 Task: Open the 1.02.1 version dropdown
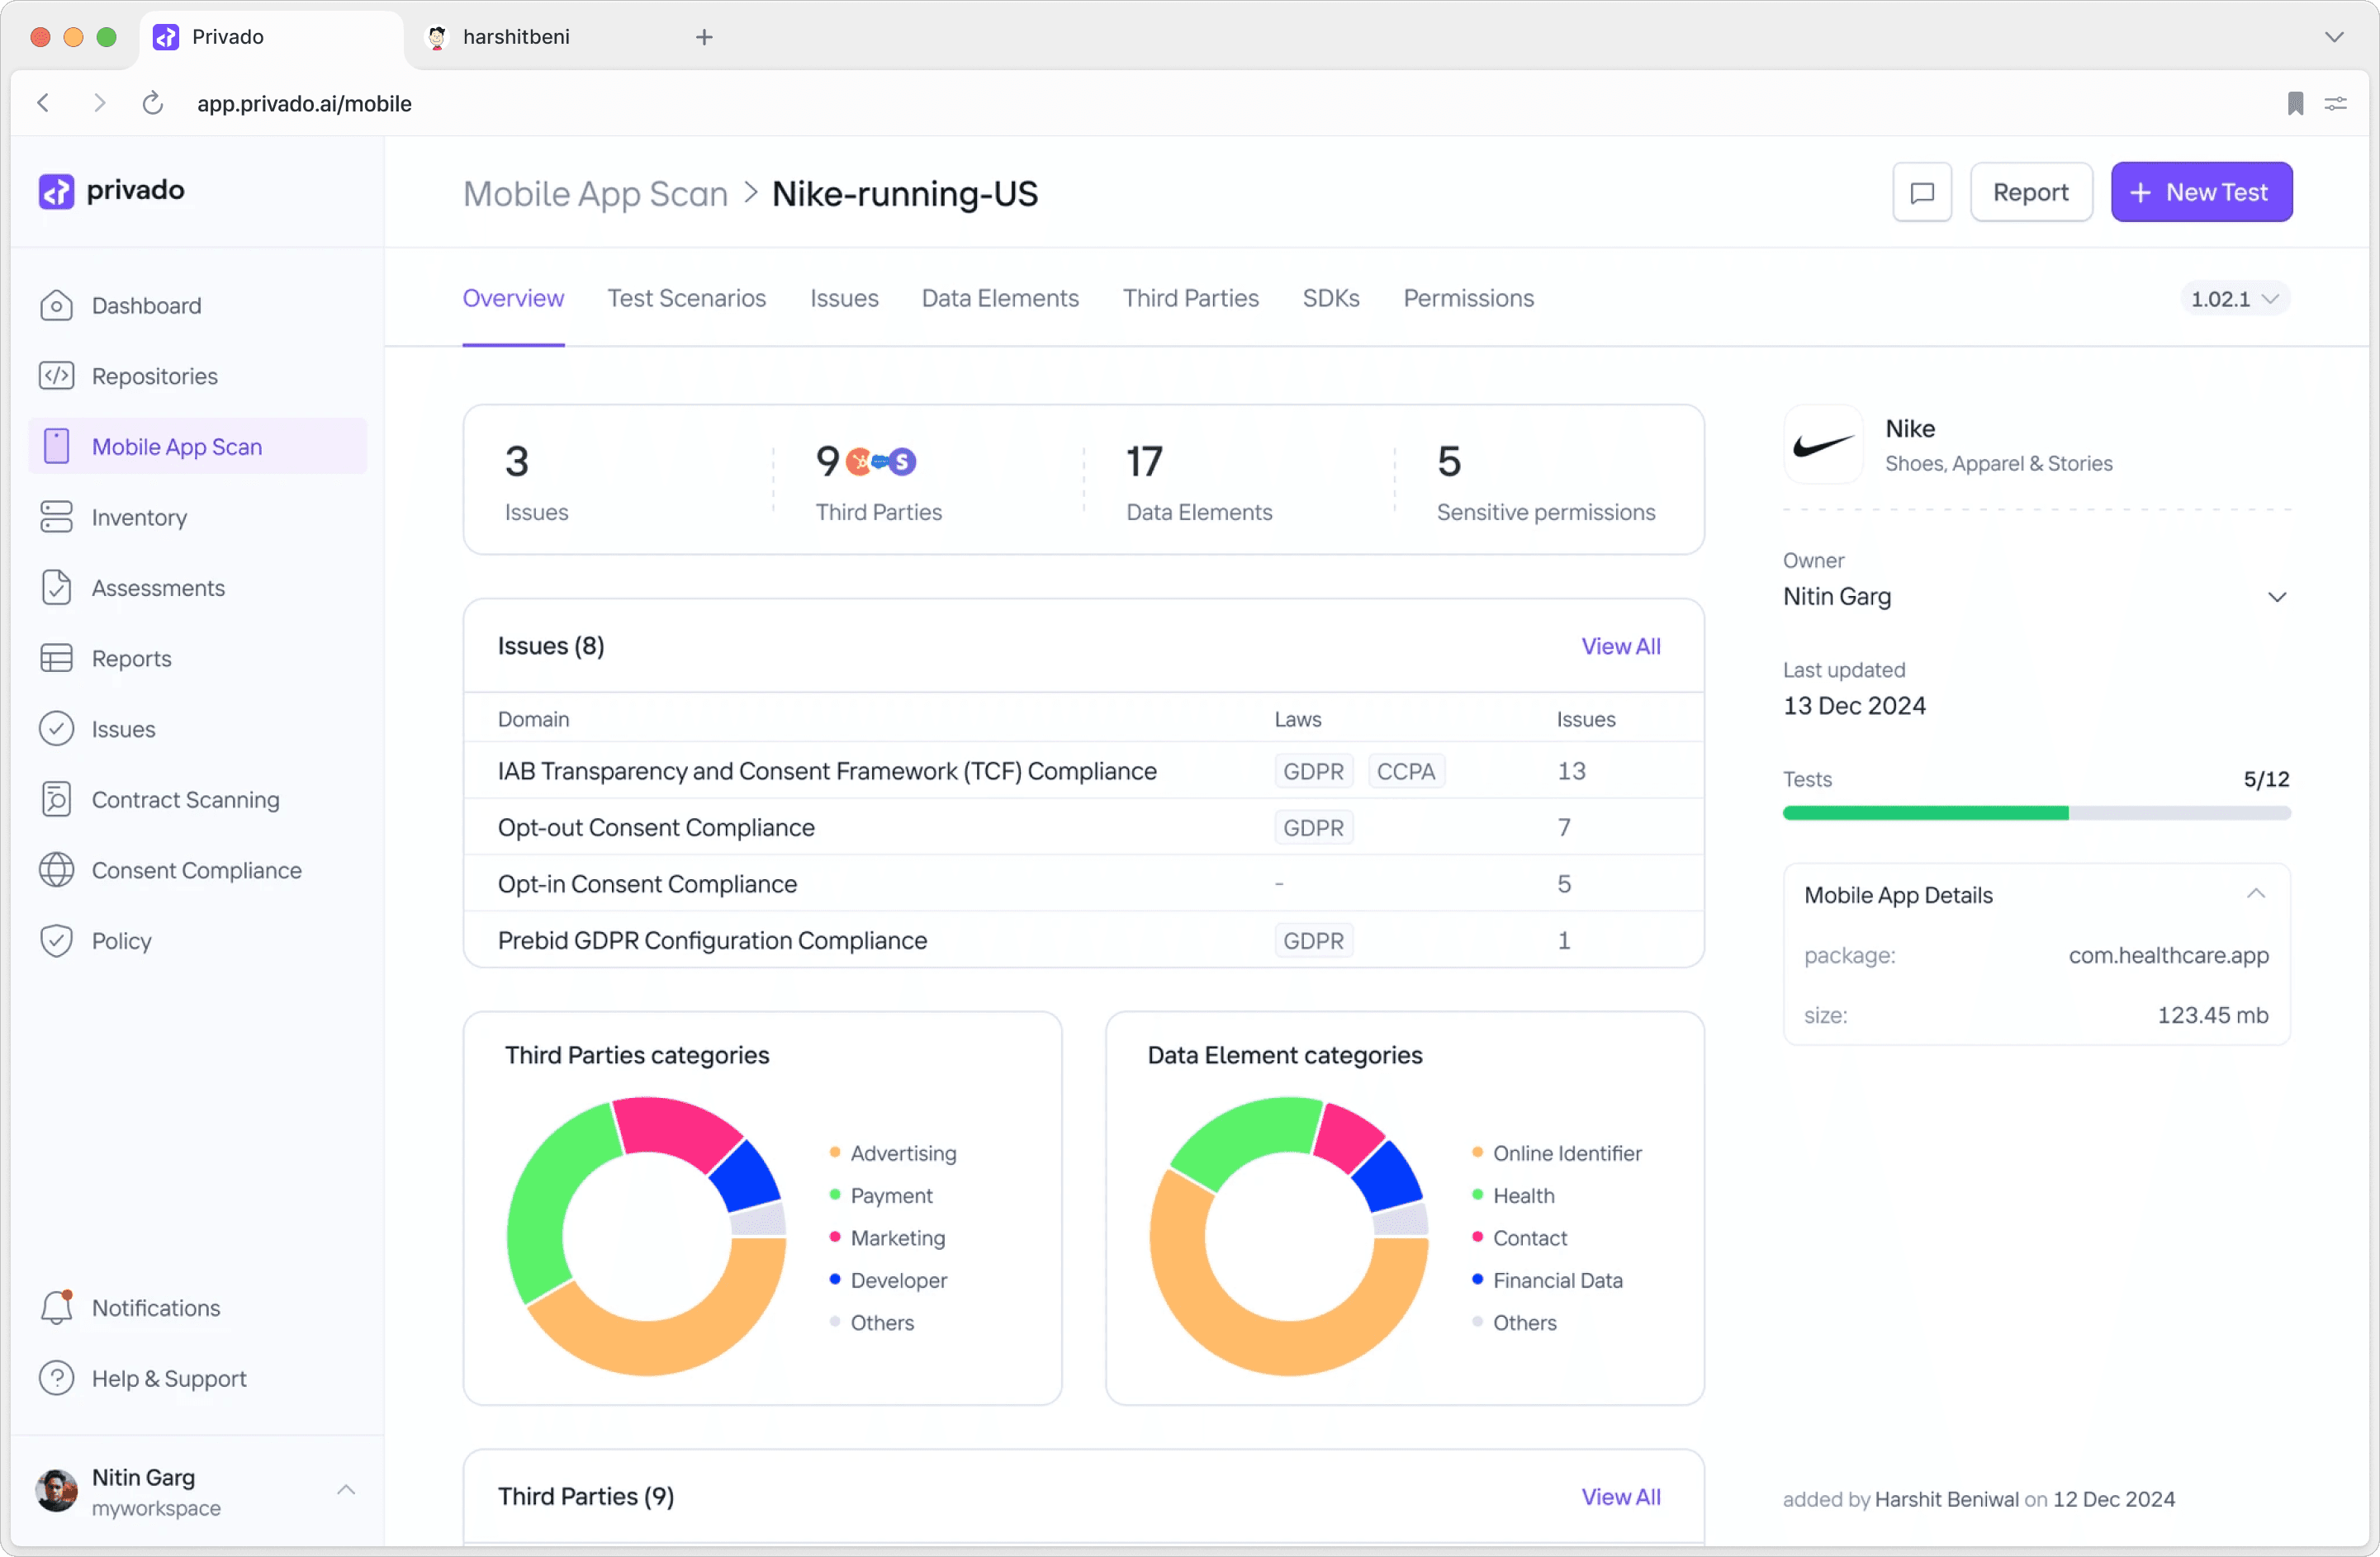[x=2233, y=299]
